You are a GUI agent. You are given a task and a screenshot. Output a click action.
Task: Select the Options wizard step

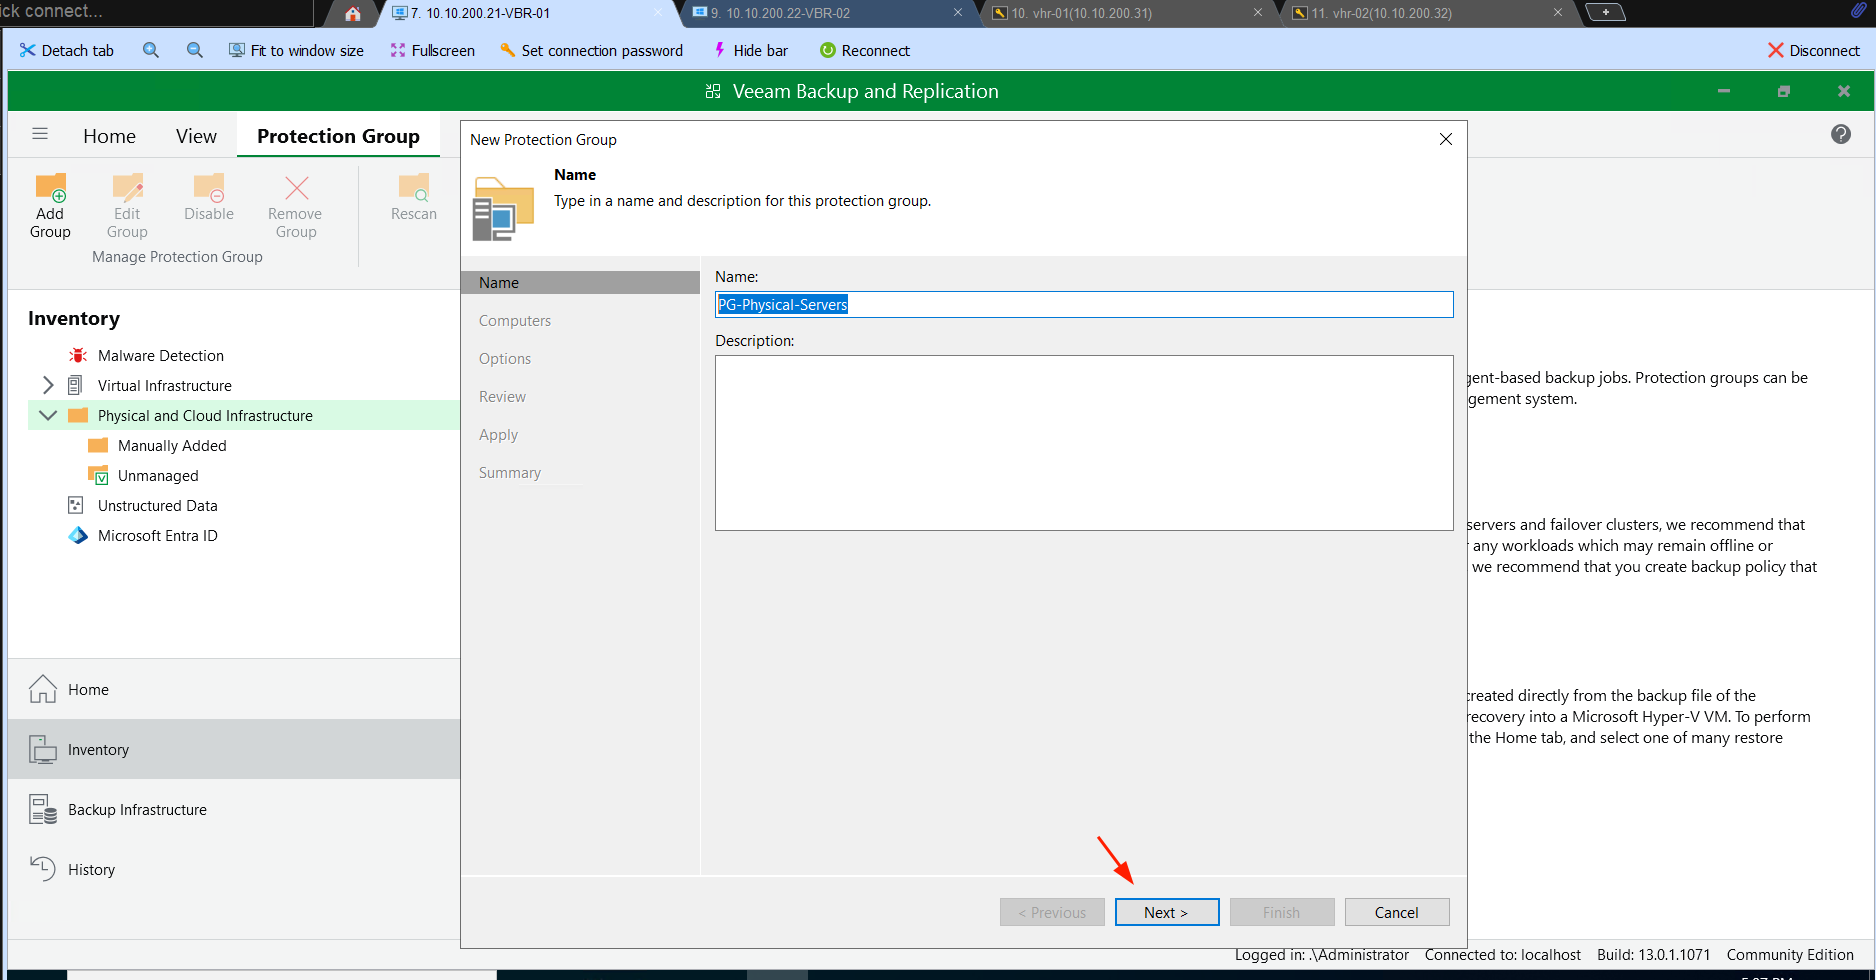pos(505,359)
